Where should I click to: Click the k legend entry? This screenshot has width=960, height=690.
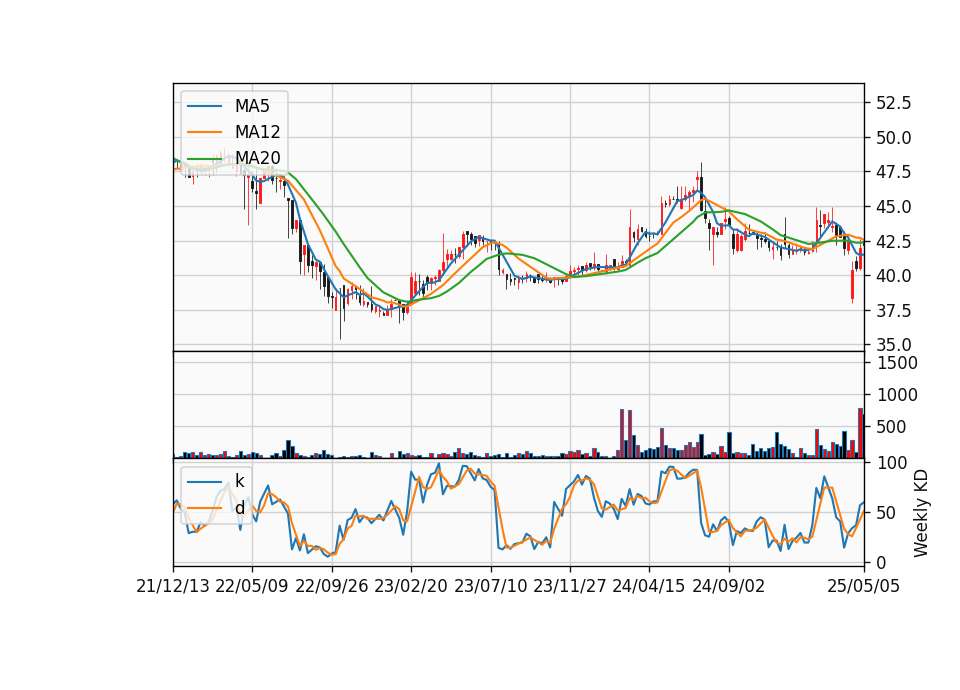coord(239,481)
